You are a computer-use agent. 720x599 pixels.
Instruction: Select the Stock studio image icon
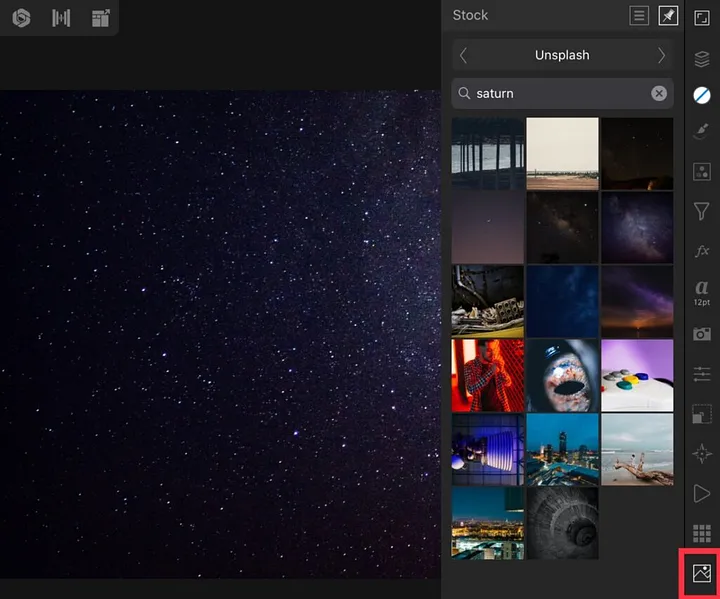pos(702,574)
